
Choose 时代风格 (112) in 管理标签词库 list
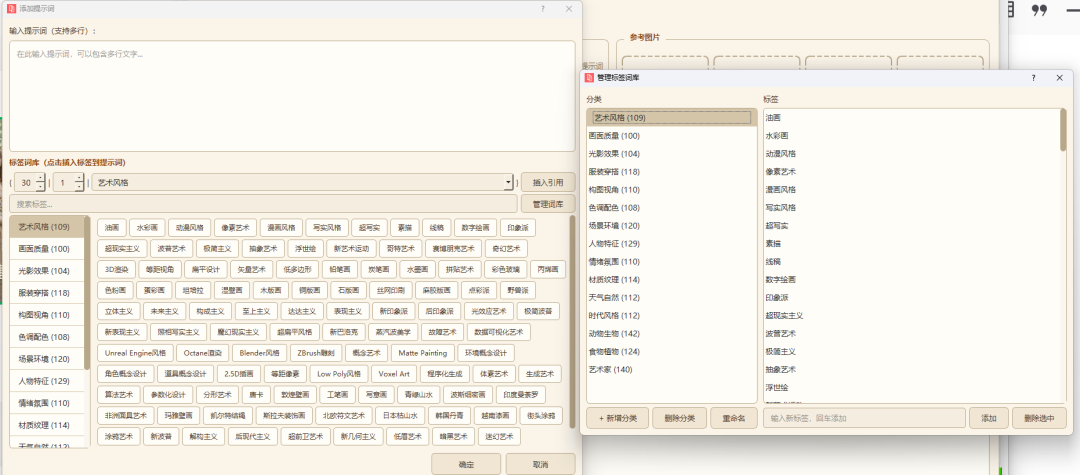[x=672, y=315]
